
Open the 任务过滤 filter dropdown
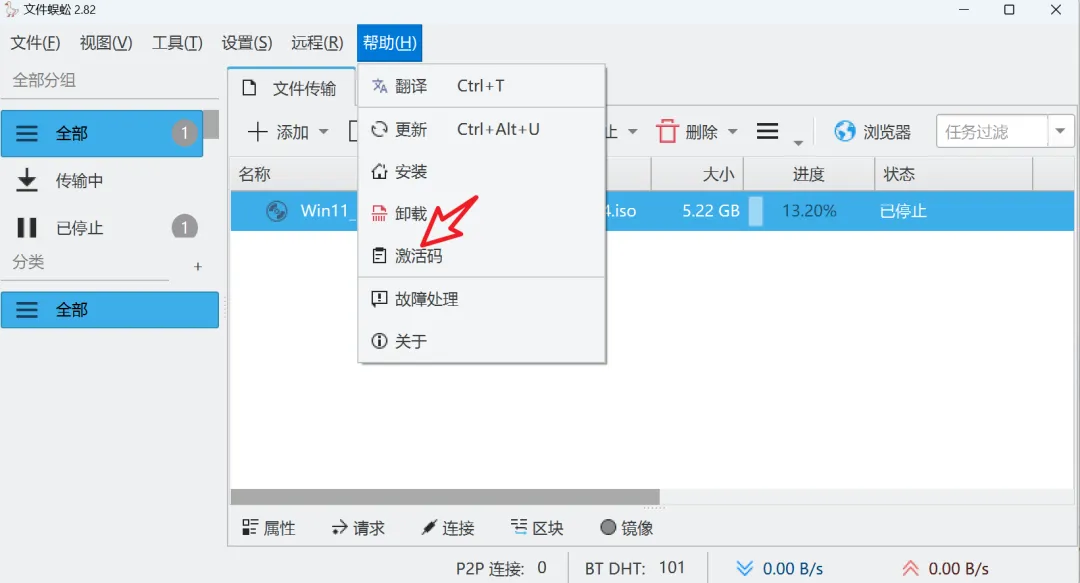[x=1062, y=131]
